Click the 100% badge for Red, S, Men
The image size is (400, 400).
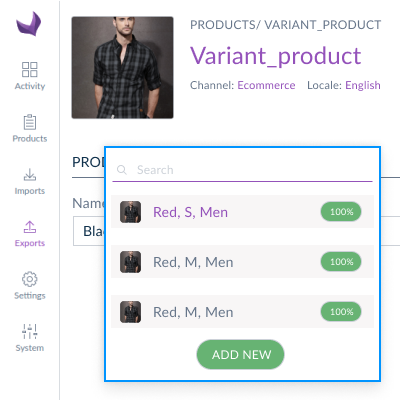(x=341, y=212)
